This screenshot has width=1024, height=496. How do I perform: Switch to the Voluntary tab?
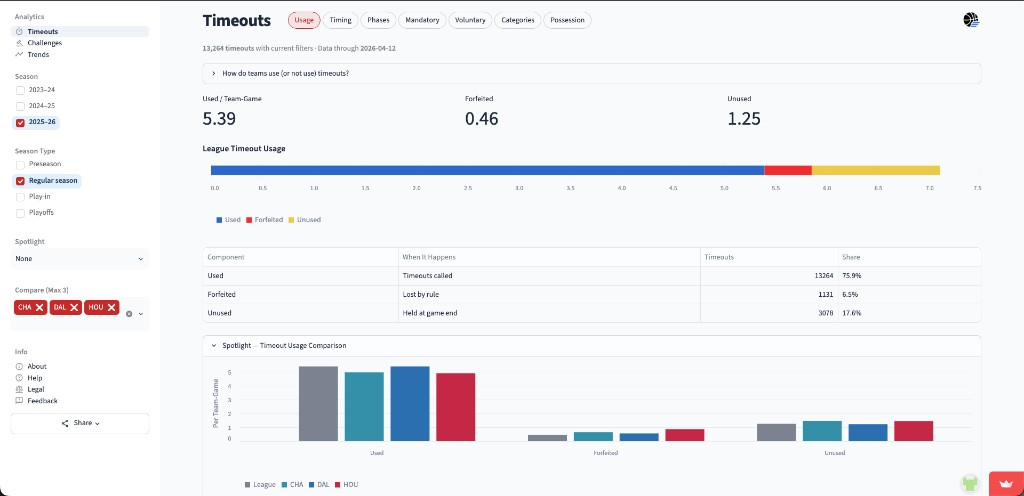pyautogui.click(x=470, y=20)
